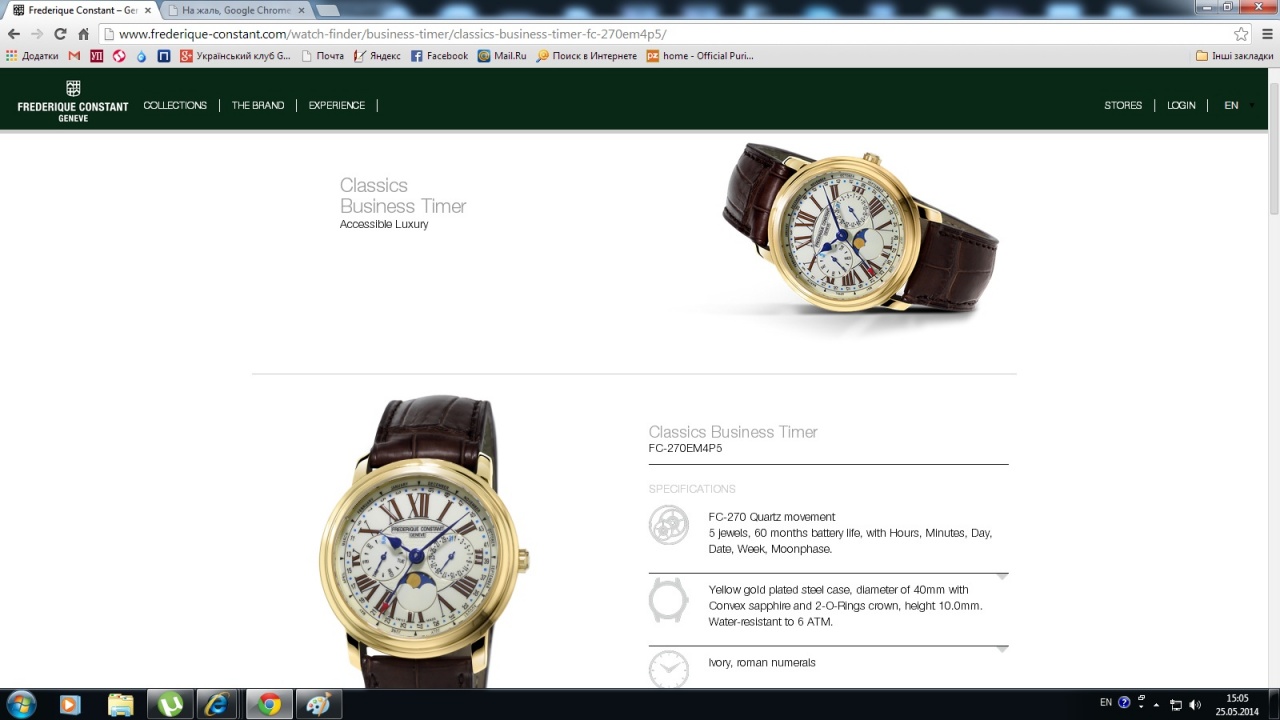Open the blue water-drop bookmark icon
Screen dimensions: 1280x720
(x=142, y=56)
